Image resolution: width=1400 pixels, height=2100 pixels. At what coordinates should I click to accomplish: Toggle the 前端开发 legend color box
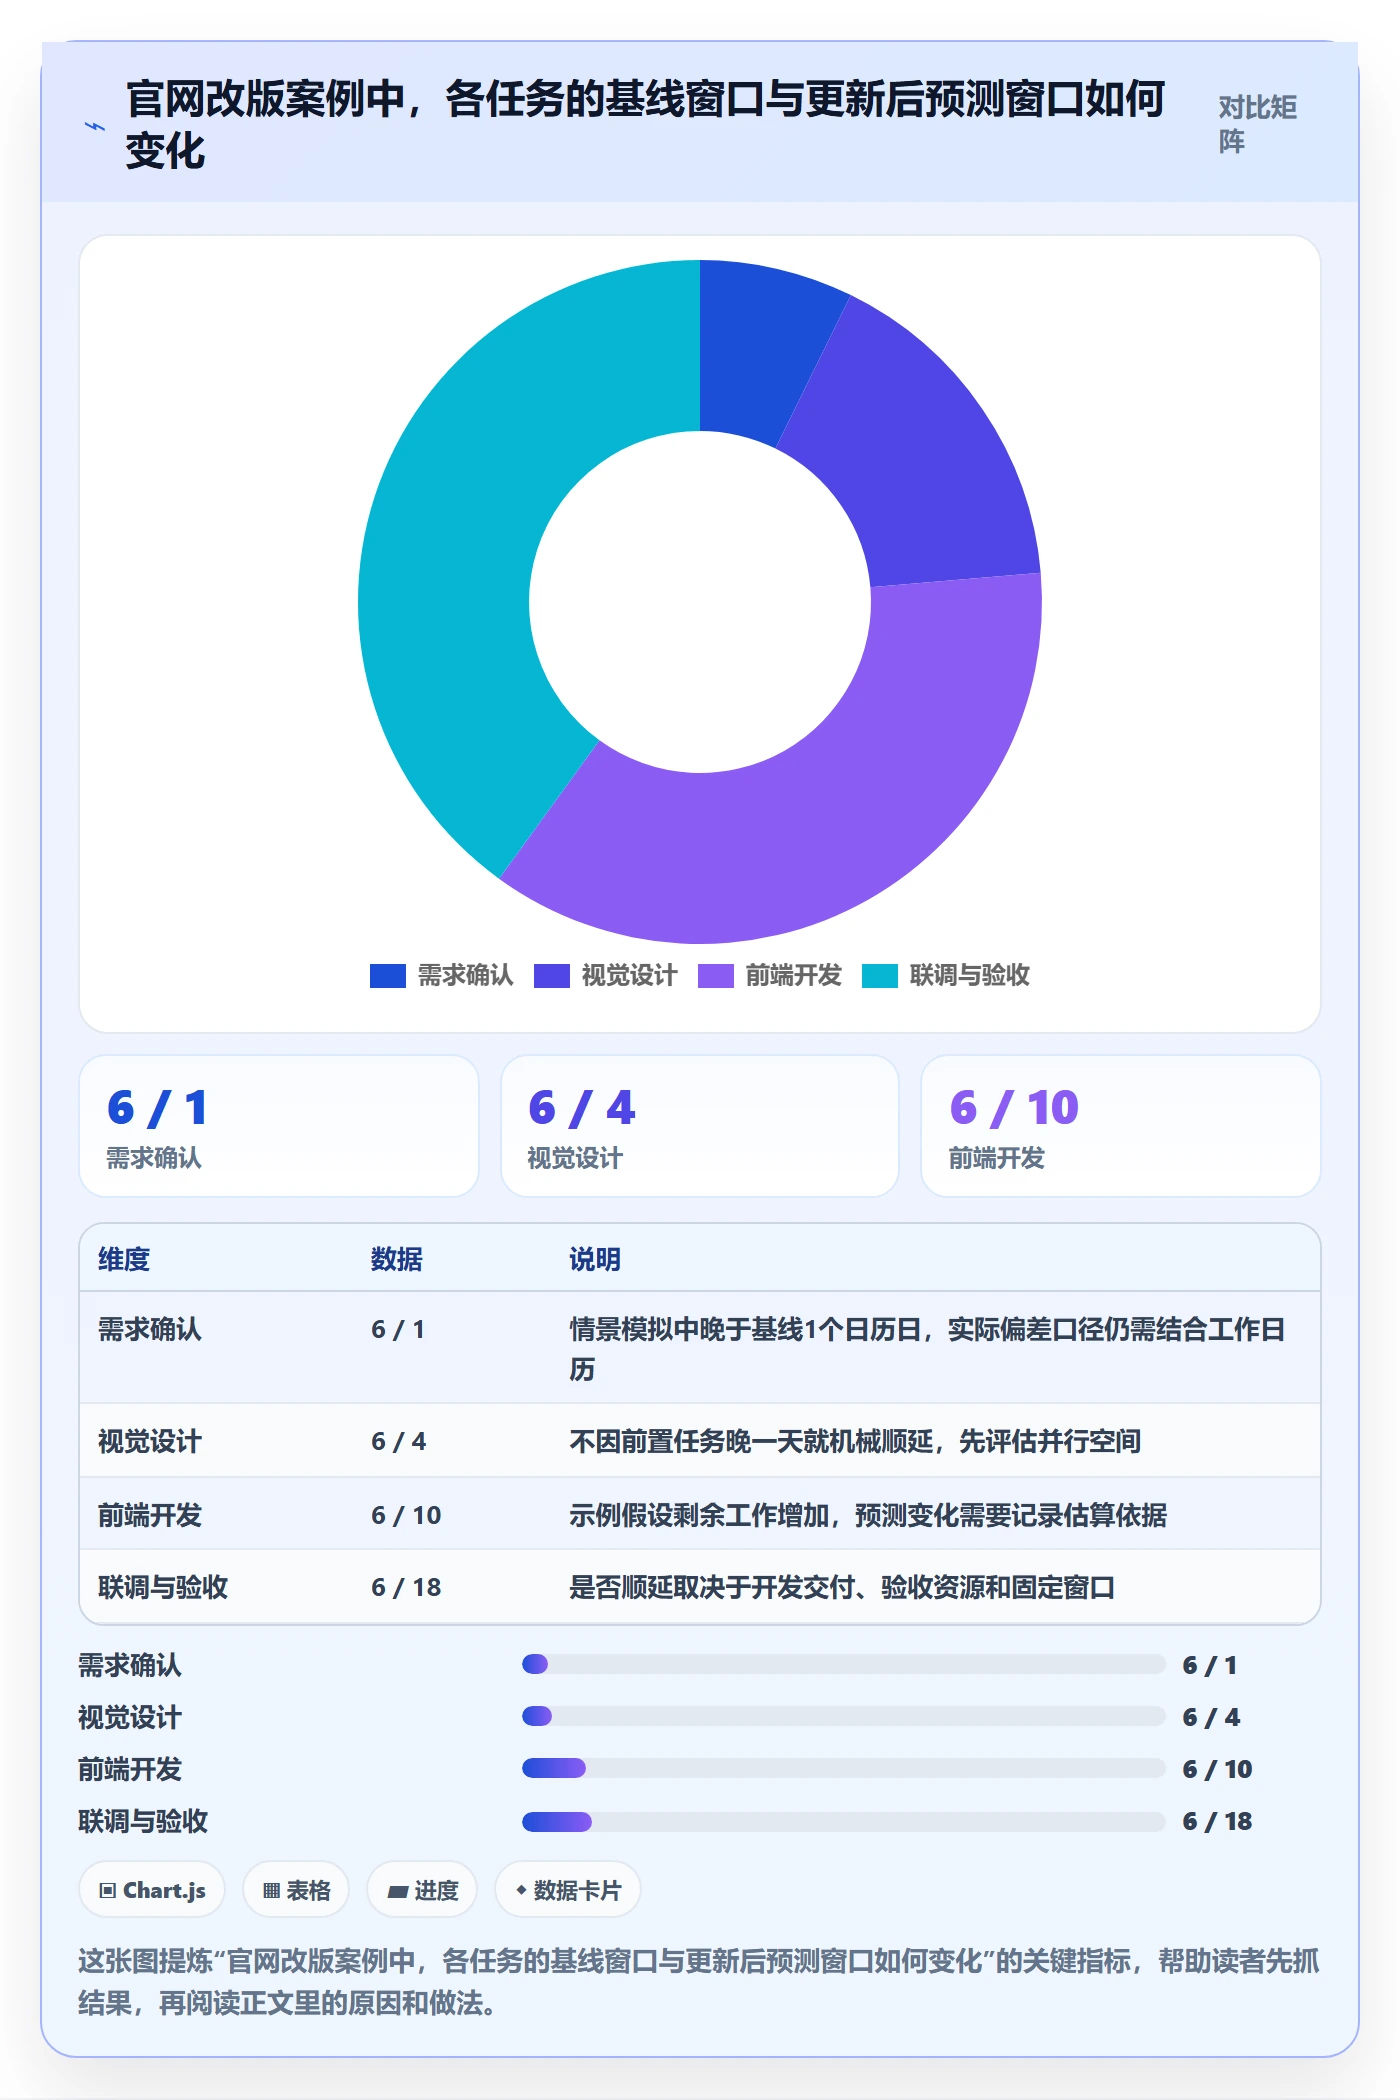716,975
